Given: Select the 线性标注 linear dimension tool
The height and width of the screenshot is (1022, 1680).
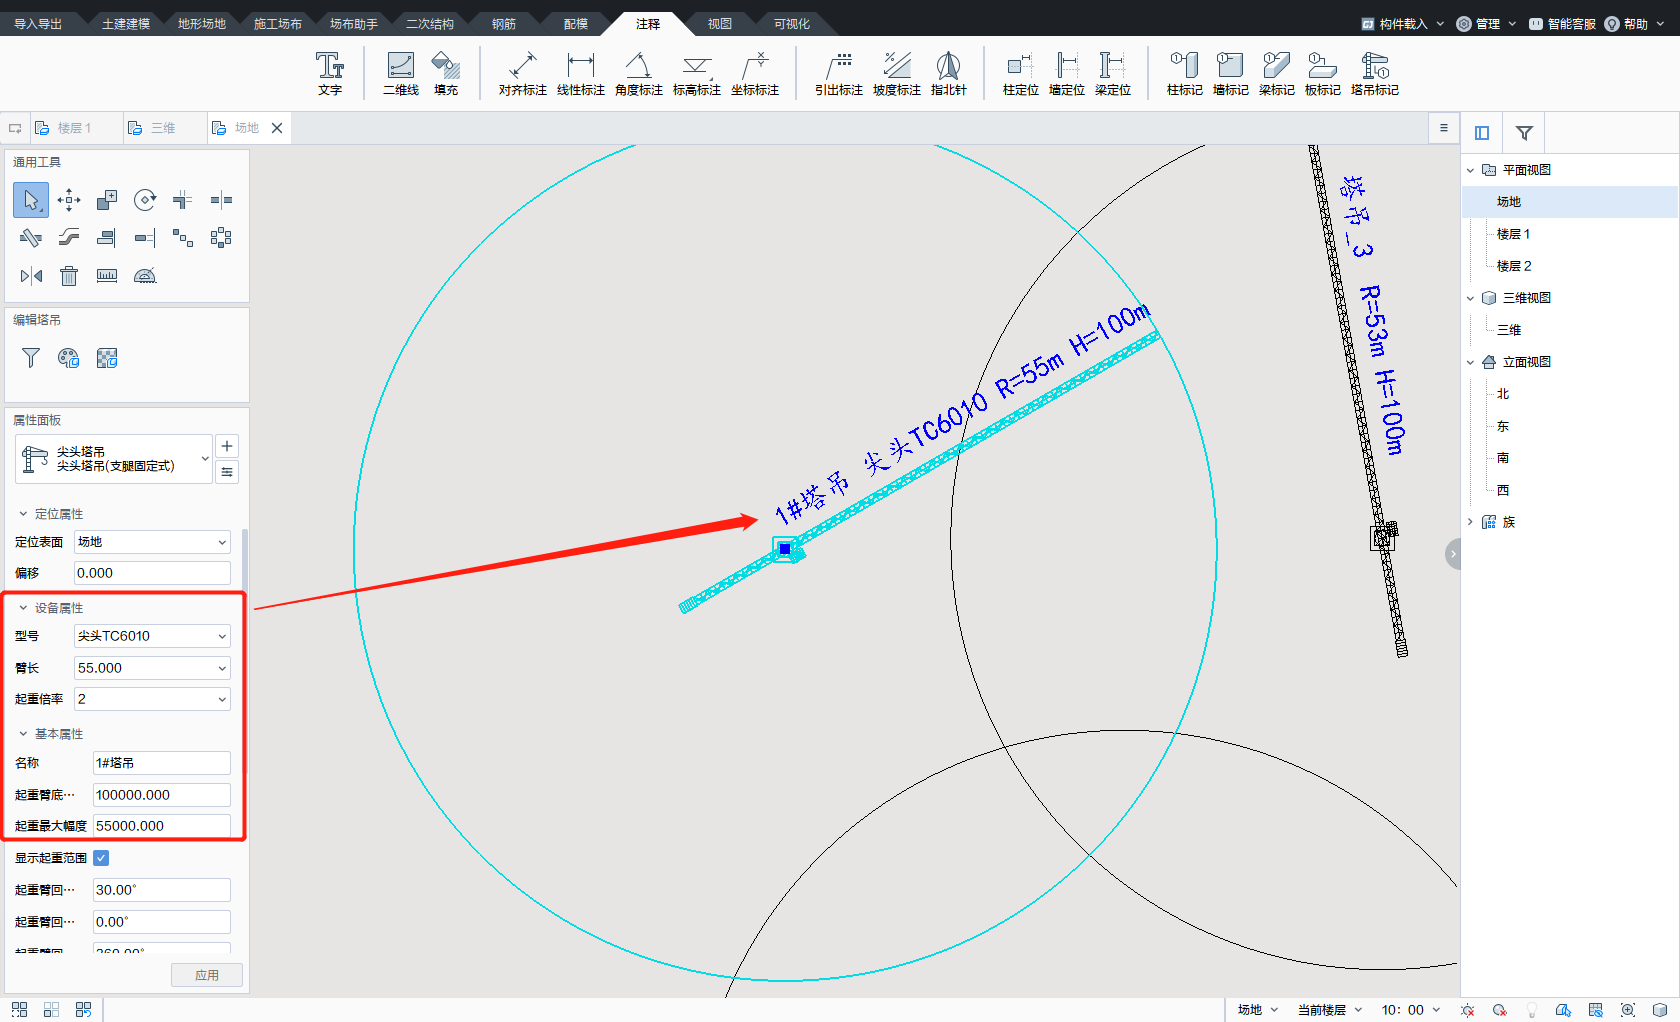Looking at the screenshot, I should point(581,74).
